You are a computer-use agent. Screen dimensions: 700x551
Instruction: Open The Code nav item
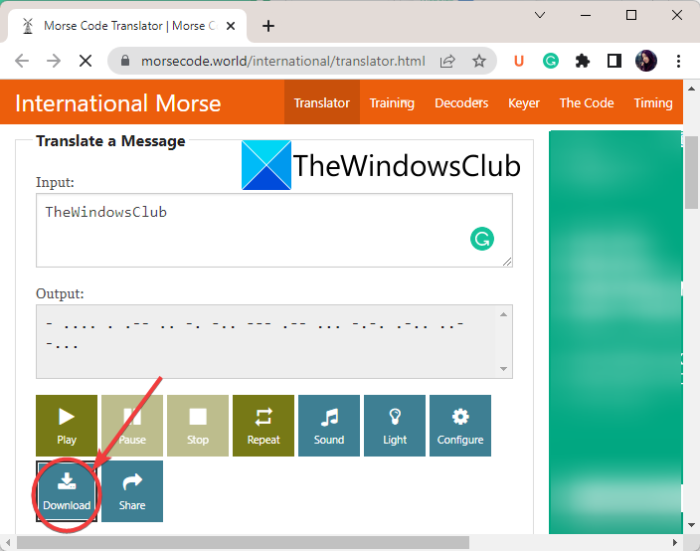pyautogui.click(x=587, y=102)
